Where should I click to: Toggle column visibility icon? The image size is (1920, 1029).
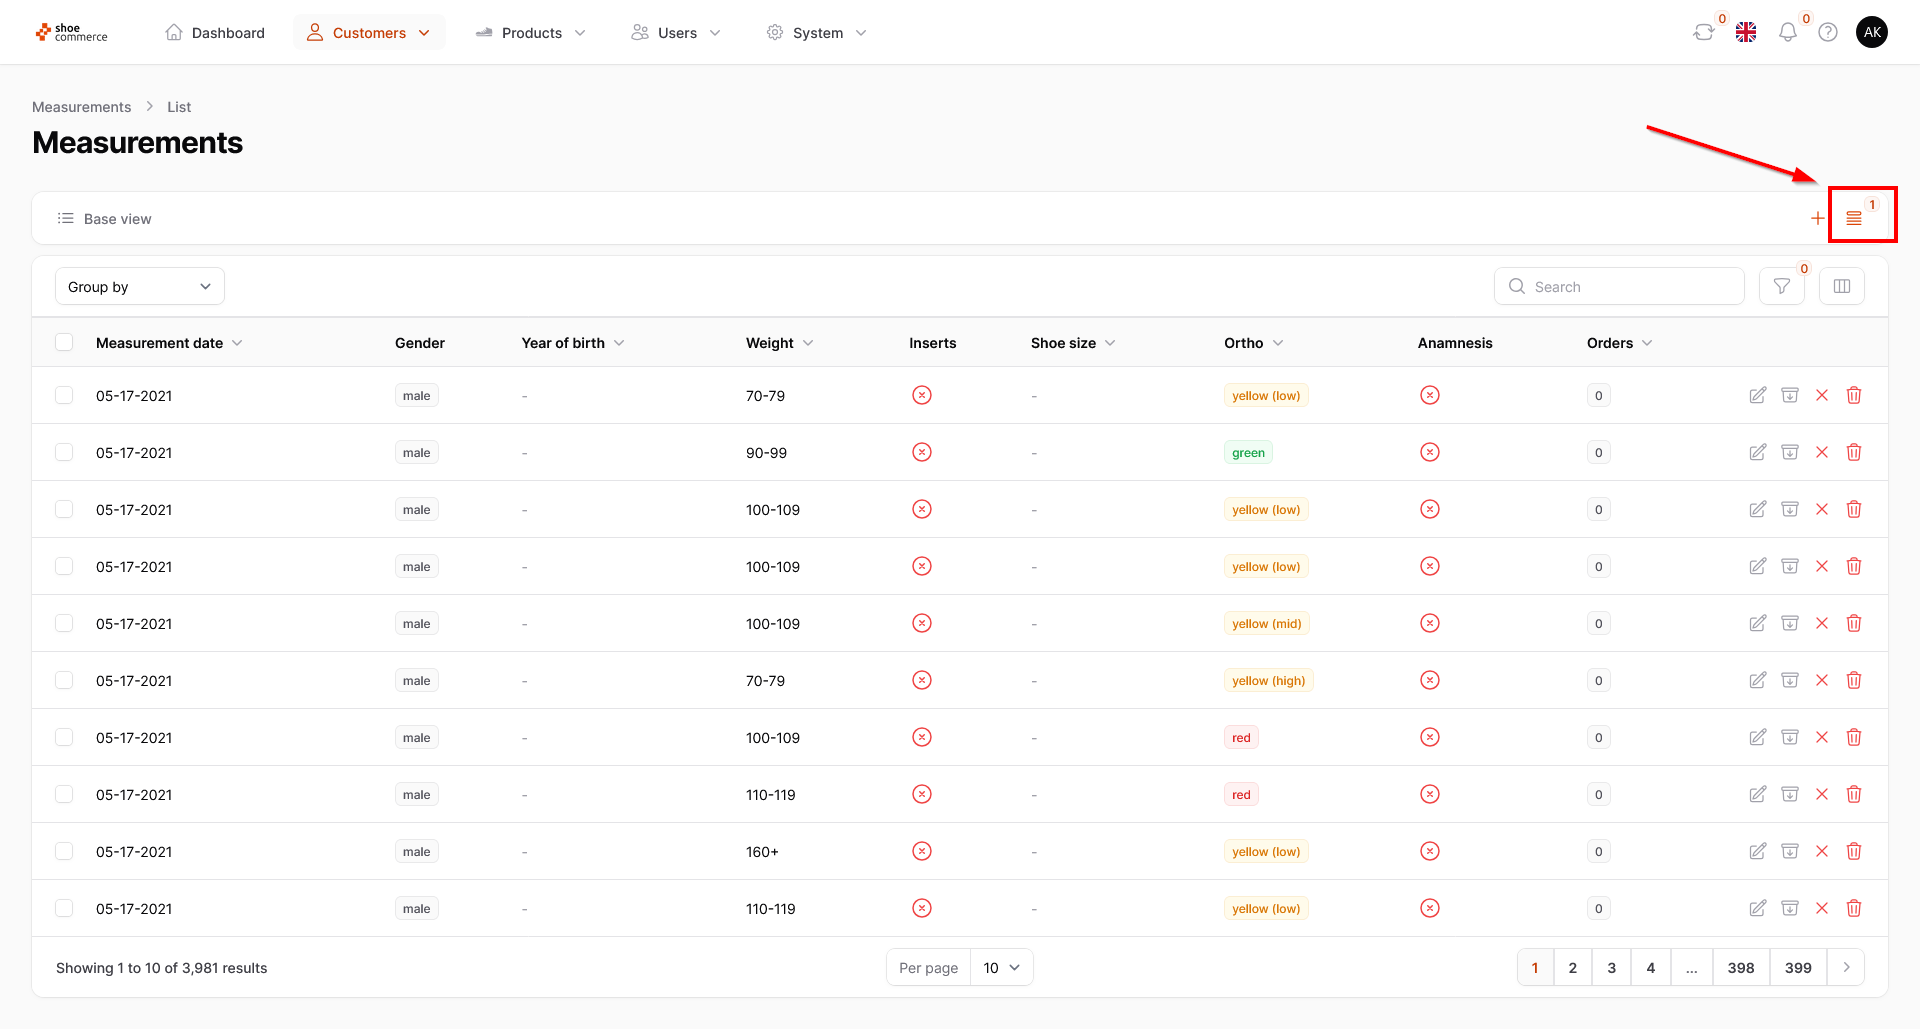coord(1841,287)
